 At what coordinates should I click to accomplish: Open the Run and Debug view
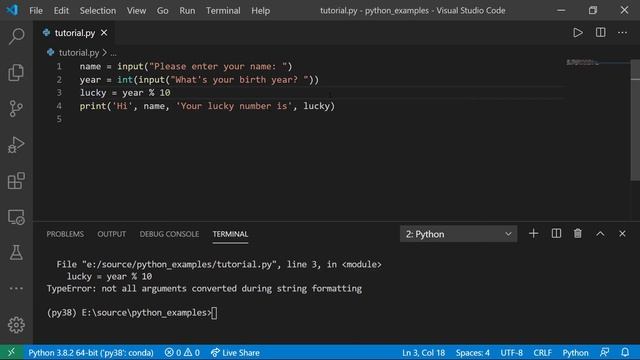16,145
